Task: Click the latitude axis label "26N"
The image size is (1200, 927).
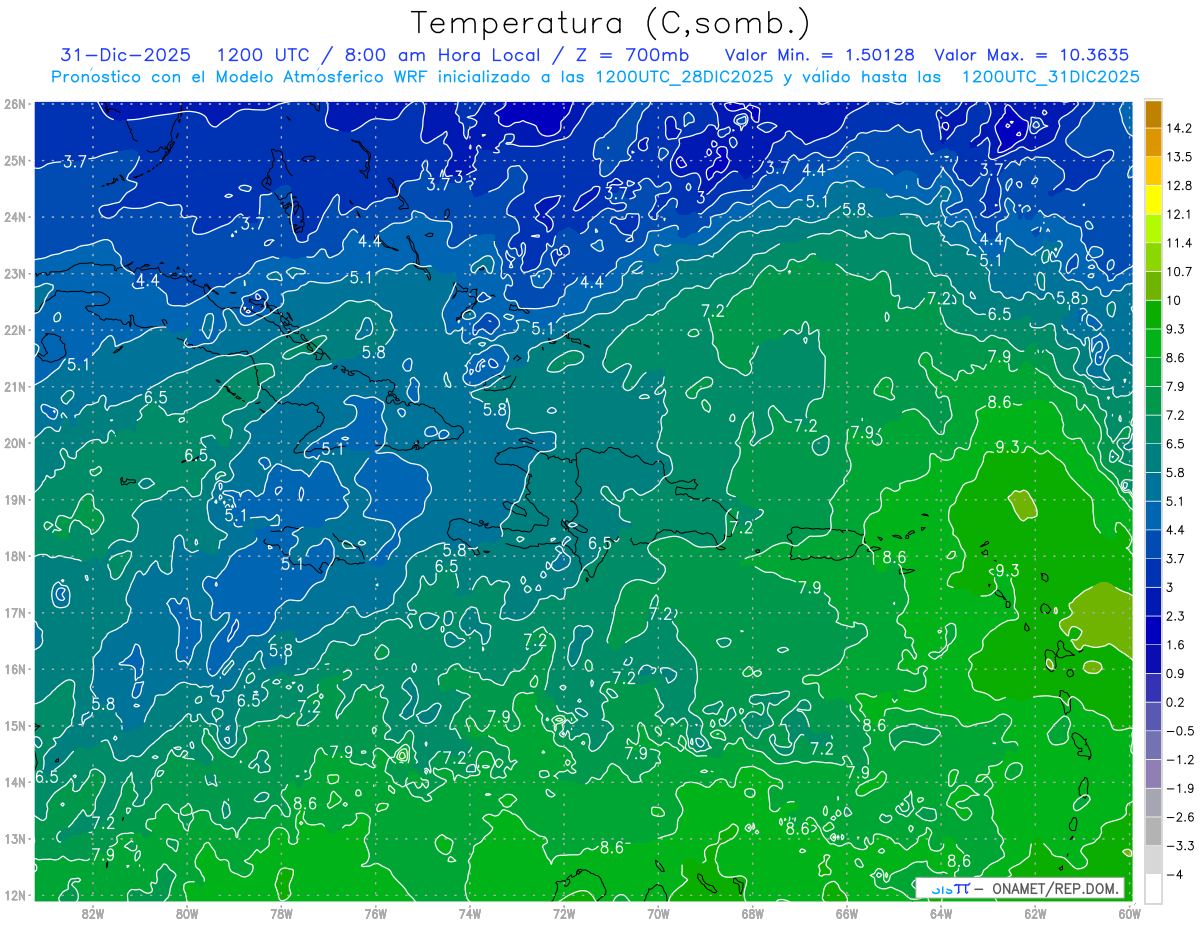Action: coord(15,104)
